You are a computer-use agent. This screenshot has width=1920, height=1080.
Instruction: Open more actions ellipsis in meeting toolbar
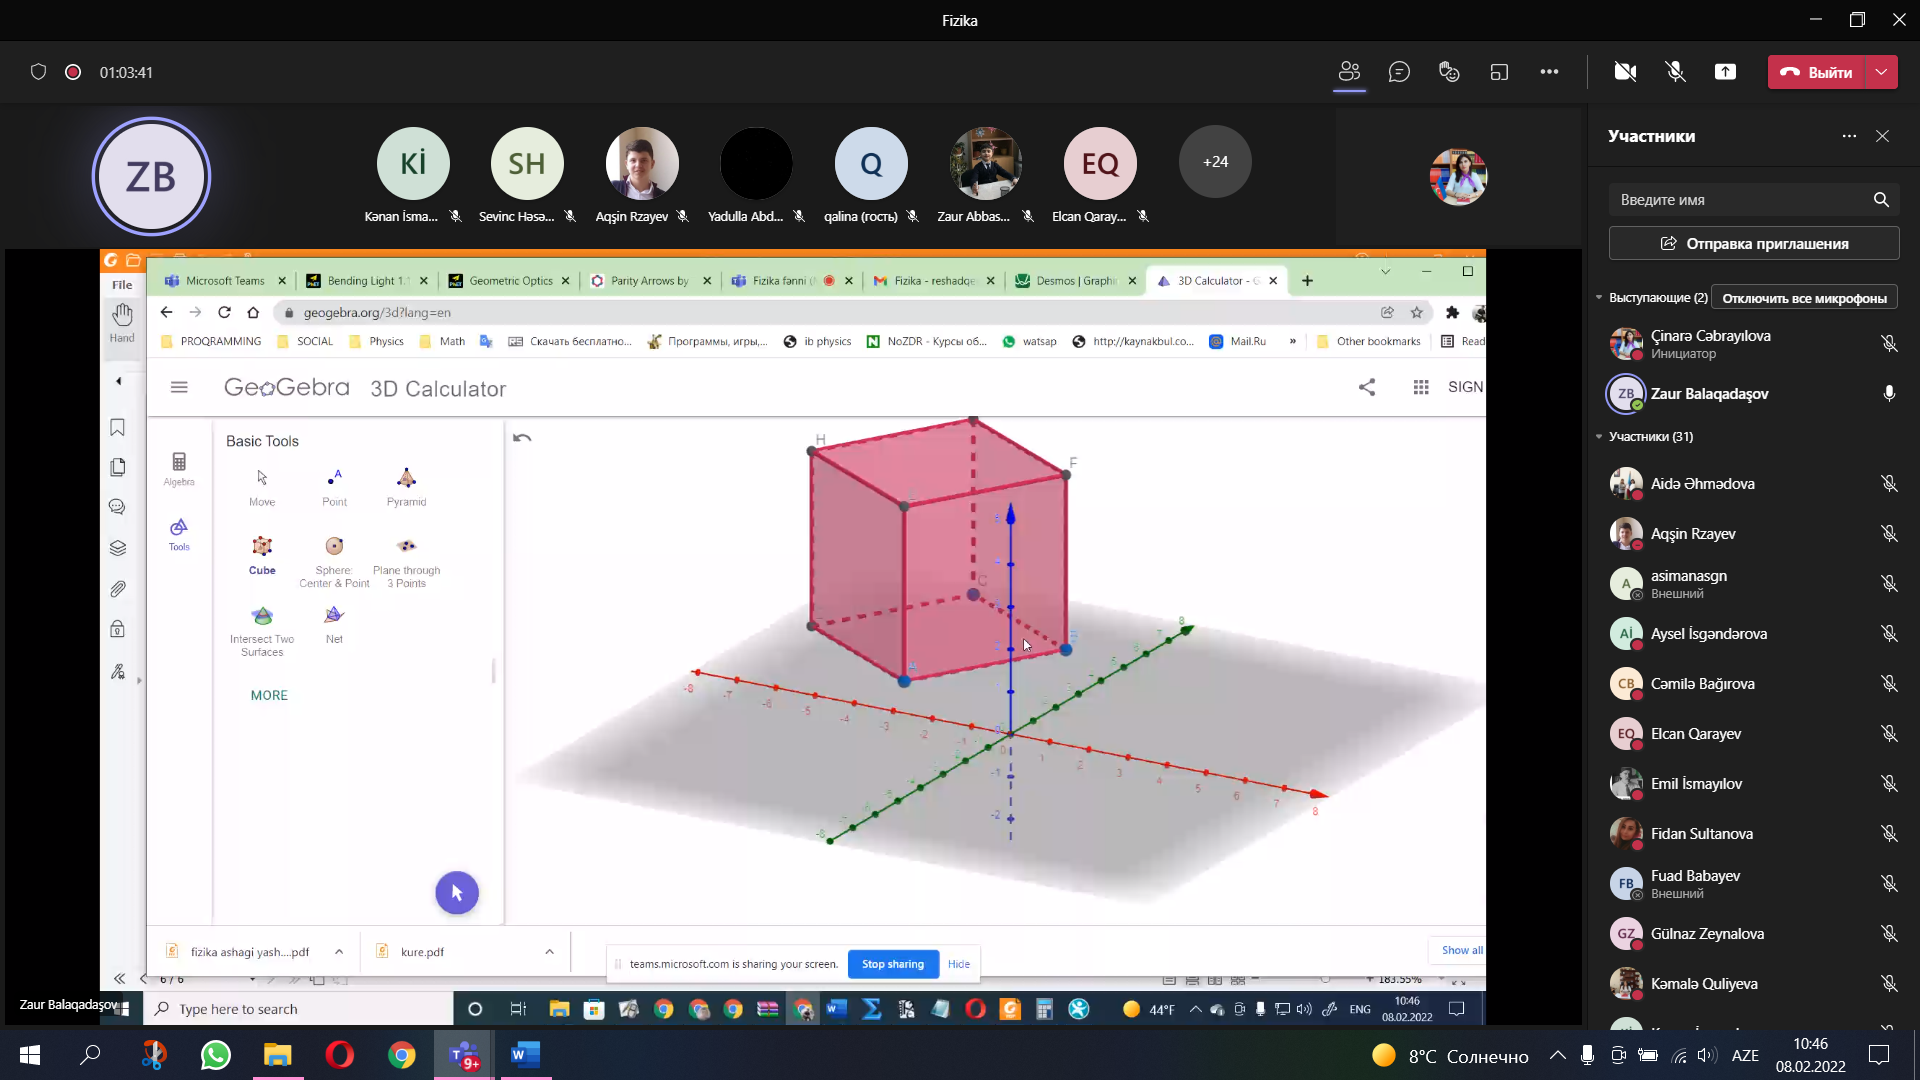(x=1549, y=72)
